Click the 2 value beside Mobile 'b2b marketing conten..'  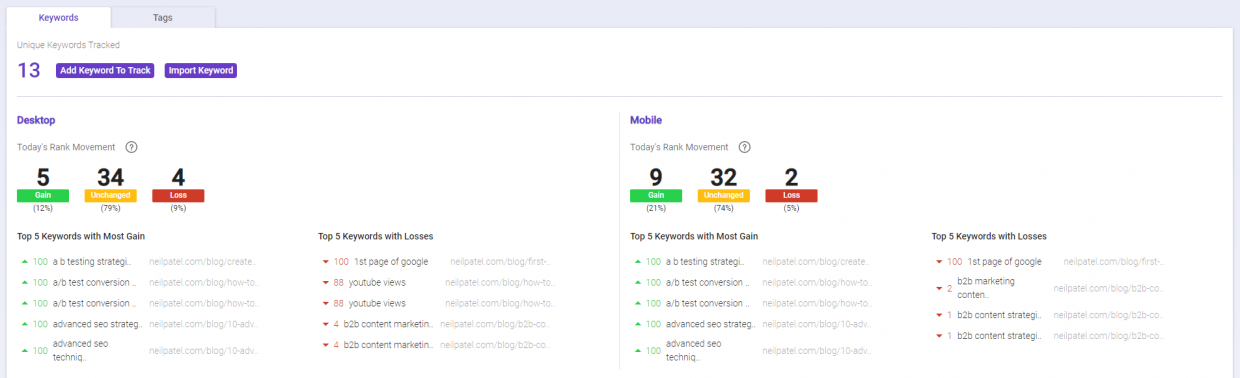coord(949,288)
